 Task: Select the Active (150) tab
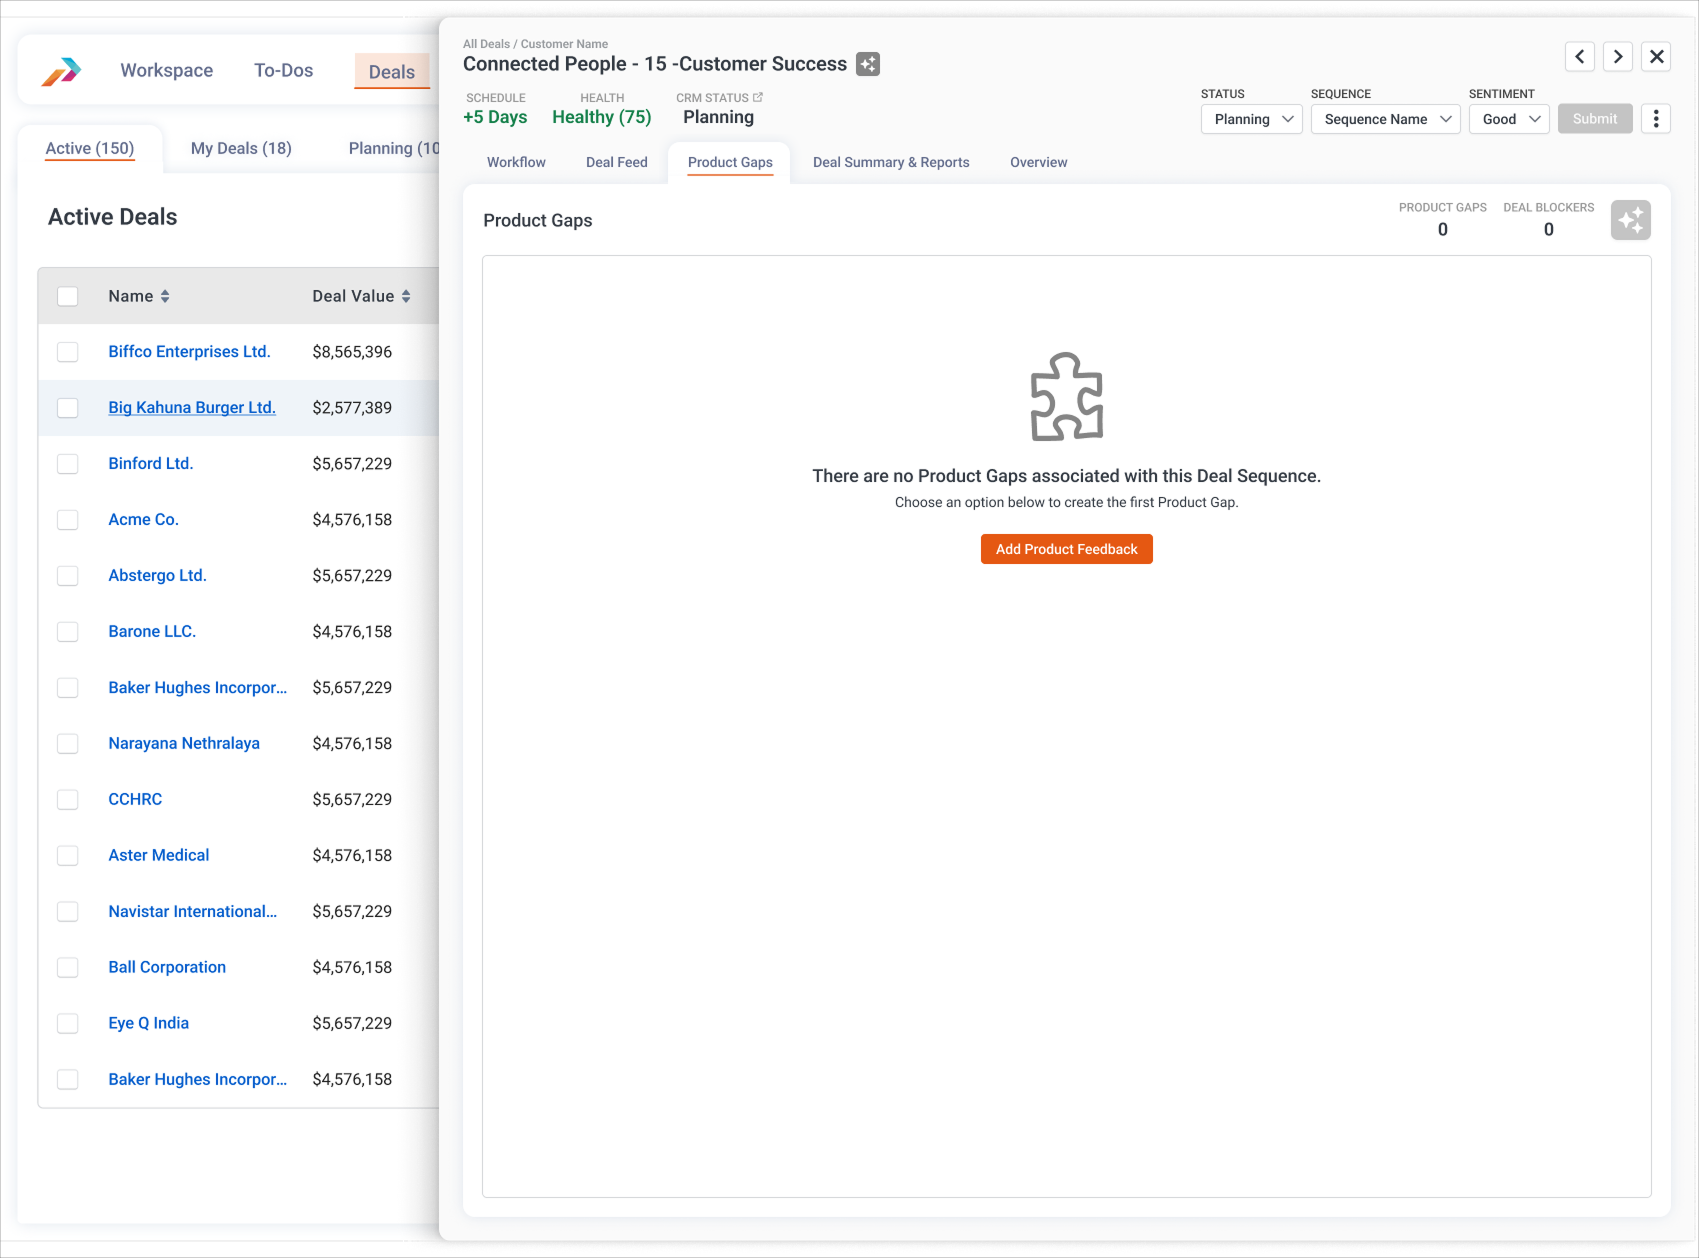[x=90, y=149]
